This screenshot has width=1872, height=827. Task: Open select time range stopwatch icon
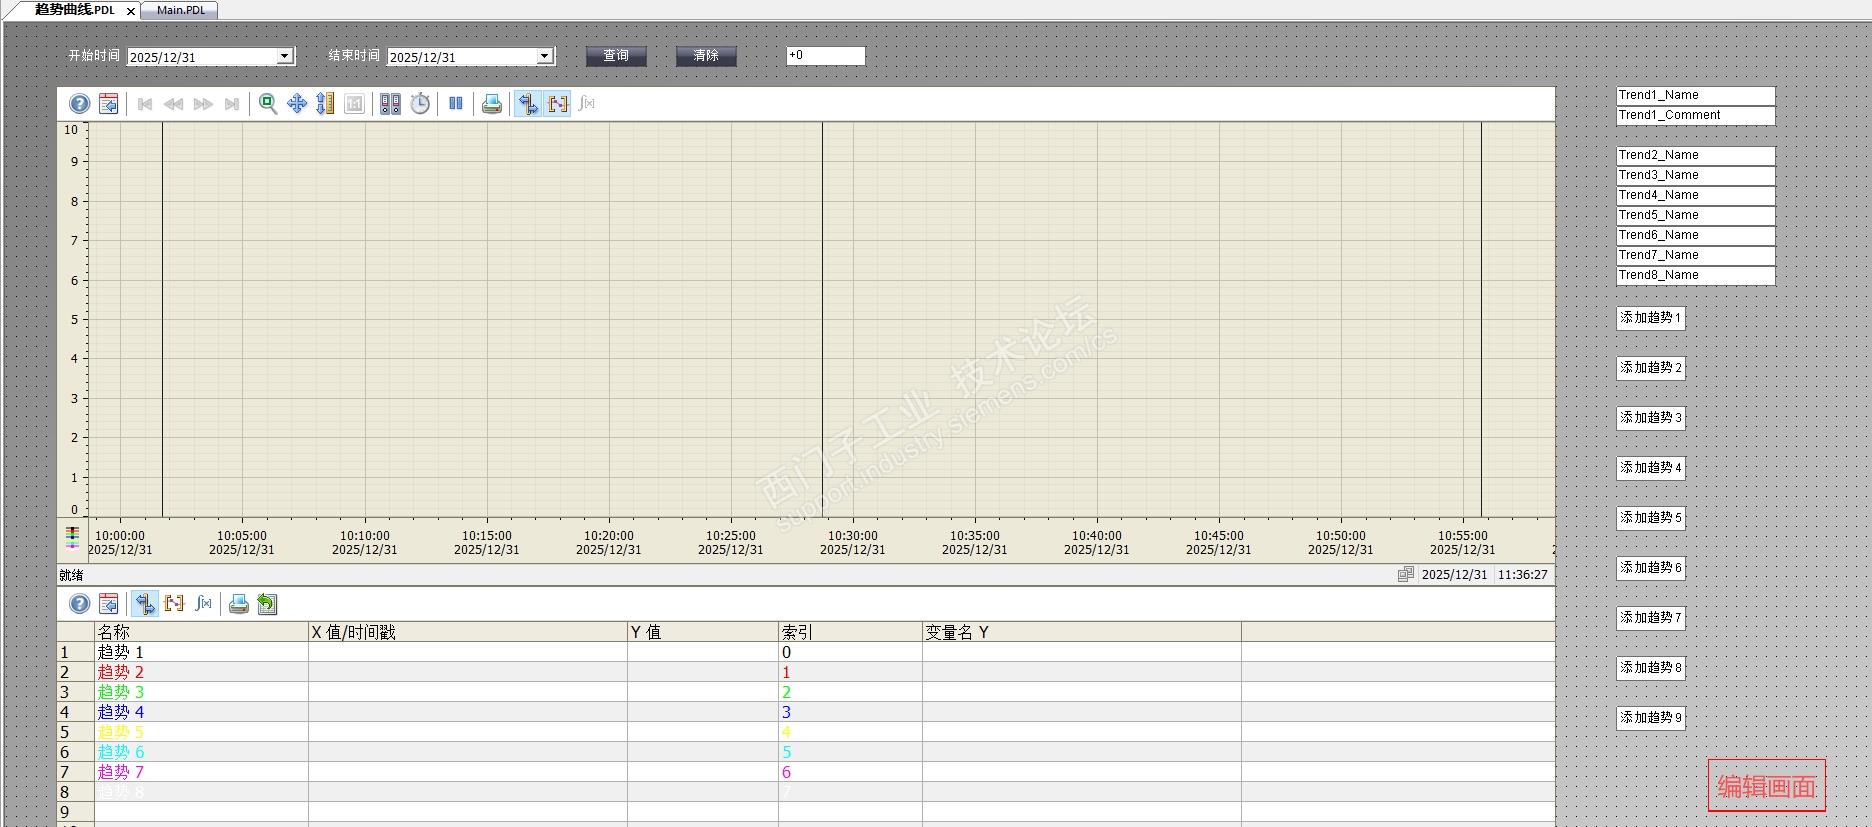pos(420,104)
